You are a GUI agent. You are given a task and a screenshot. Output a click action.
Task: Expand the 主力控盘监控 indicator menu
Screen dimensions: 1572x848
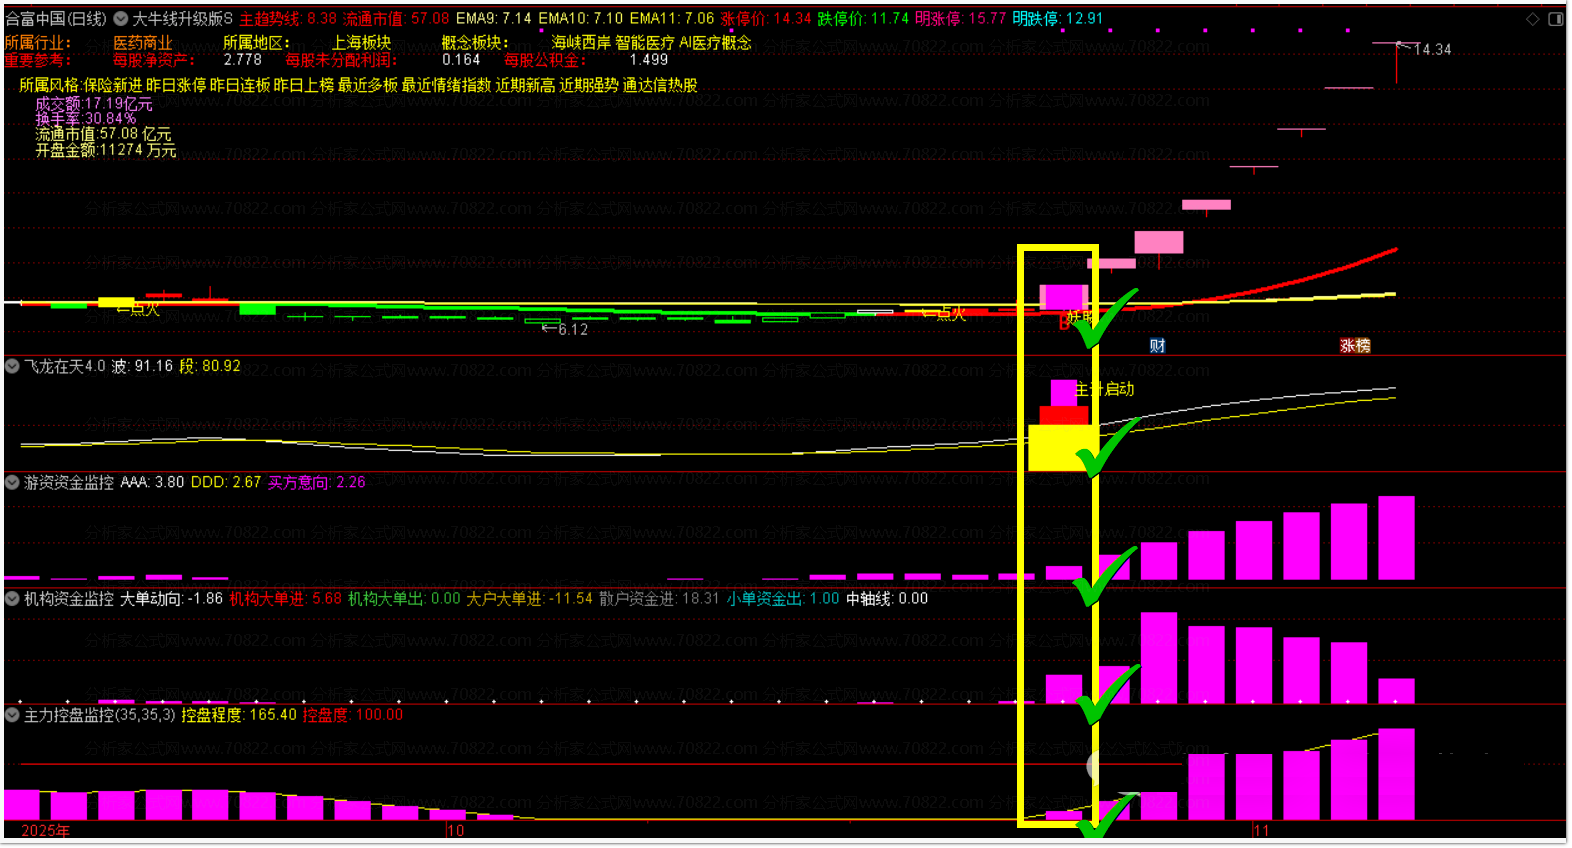(x=12, y=714)
